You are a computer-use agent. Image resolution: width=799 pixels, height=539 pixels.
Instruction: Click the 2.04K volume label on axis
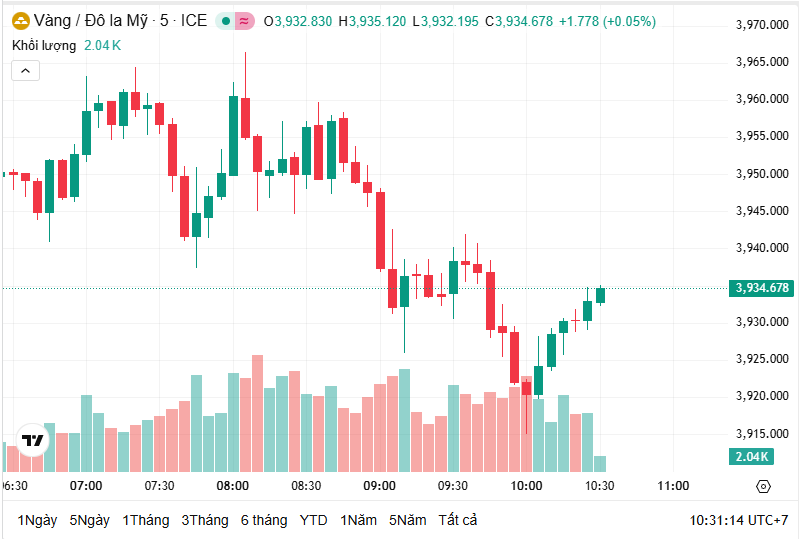click(x=751, y=457)
